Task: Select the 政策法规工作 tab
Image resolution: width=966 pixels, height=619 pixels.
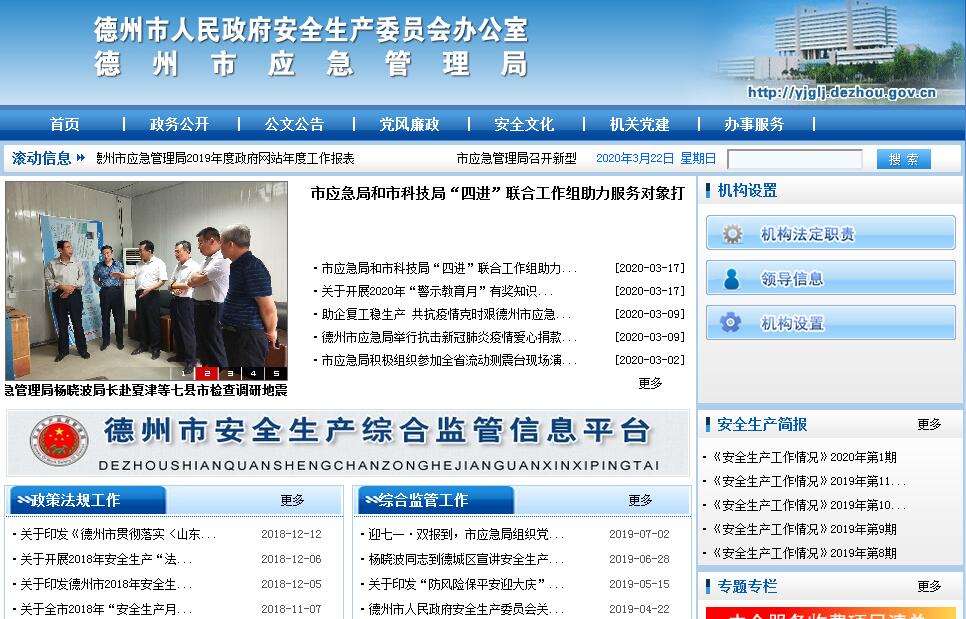Action: click(x=87, y=500)
